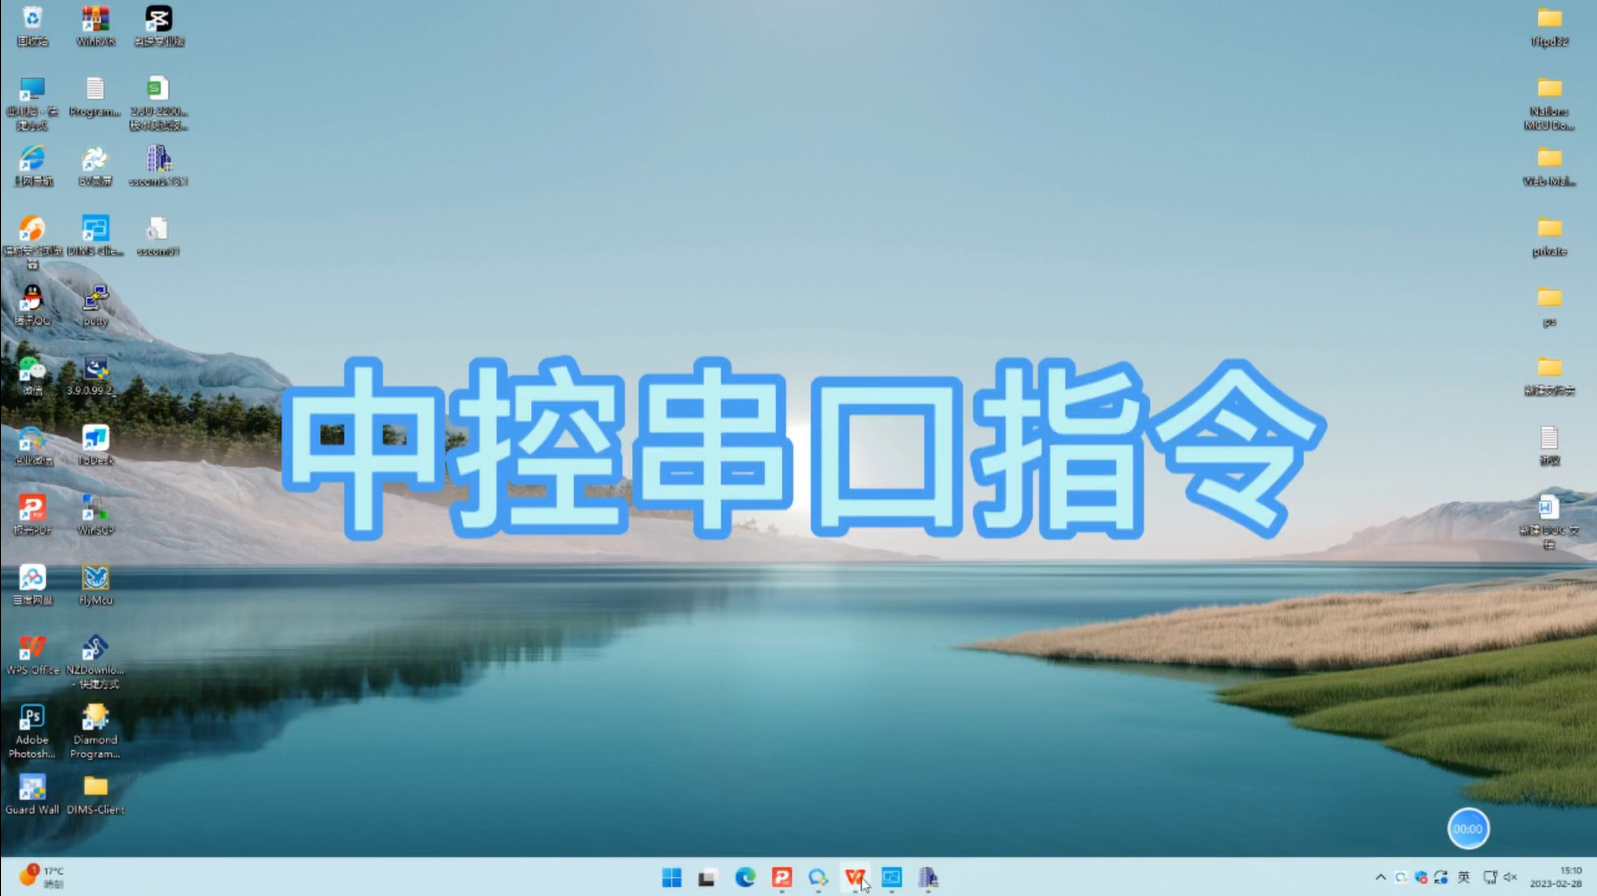Click the WPS Office taskbar icon
This screenshot has width=1597, height=896.
pyautogui.click(x=854, y=878)
